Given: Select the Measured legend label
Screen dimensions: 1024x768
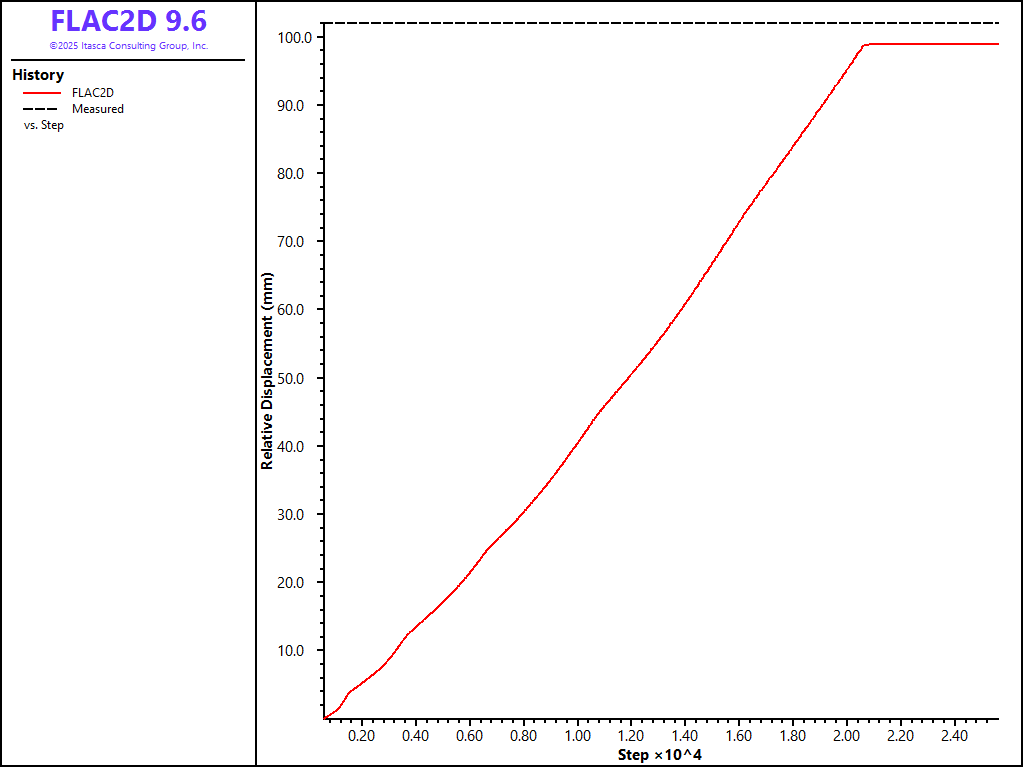Looking at the screenshot, I should tap(98, 109).
